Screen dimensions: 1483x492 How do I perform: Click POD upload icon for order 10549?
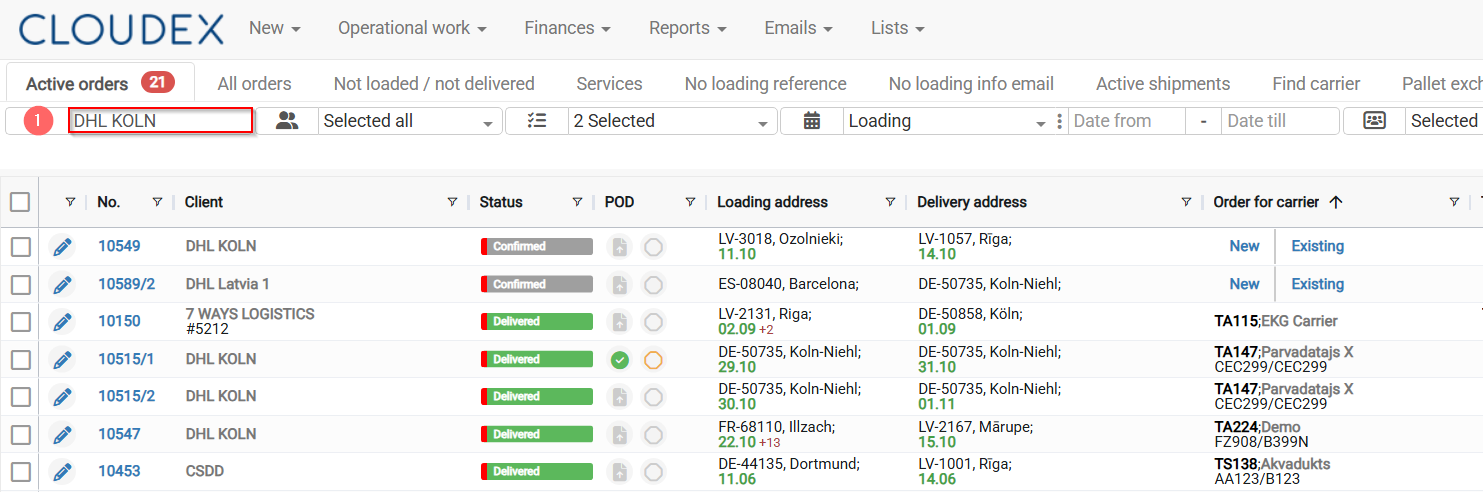pos(620,247)
